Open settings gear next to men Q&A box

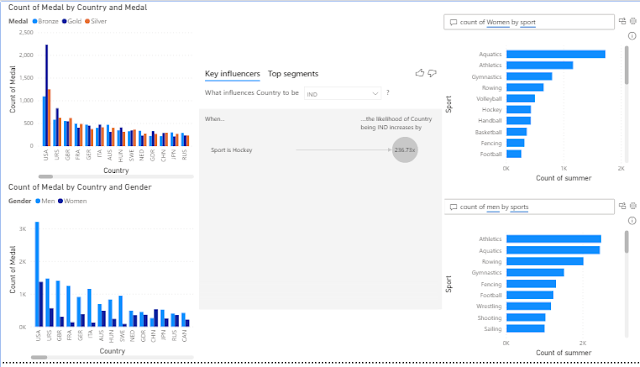633,206
